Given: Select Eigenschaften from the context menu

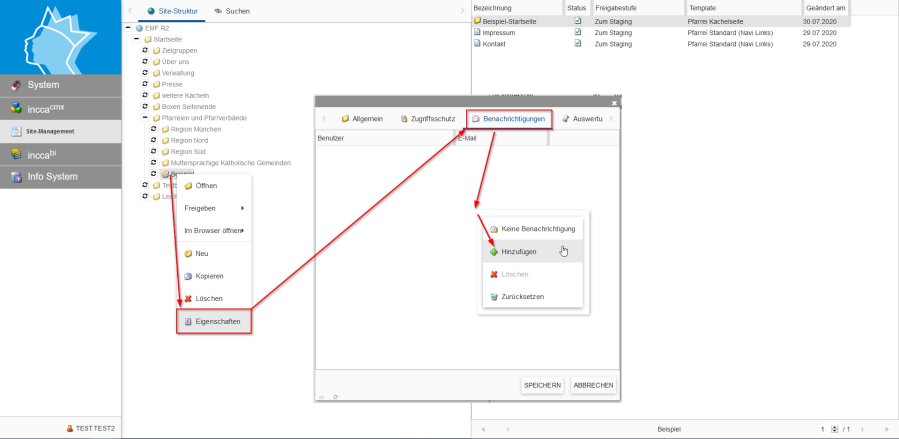Looking at the screenshot, I should click(x=214, y=322).
